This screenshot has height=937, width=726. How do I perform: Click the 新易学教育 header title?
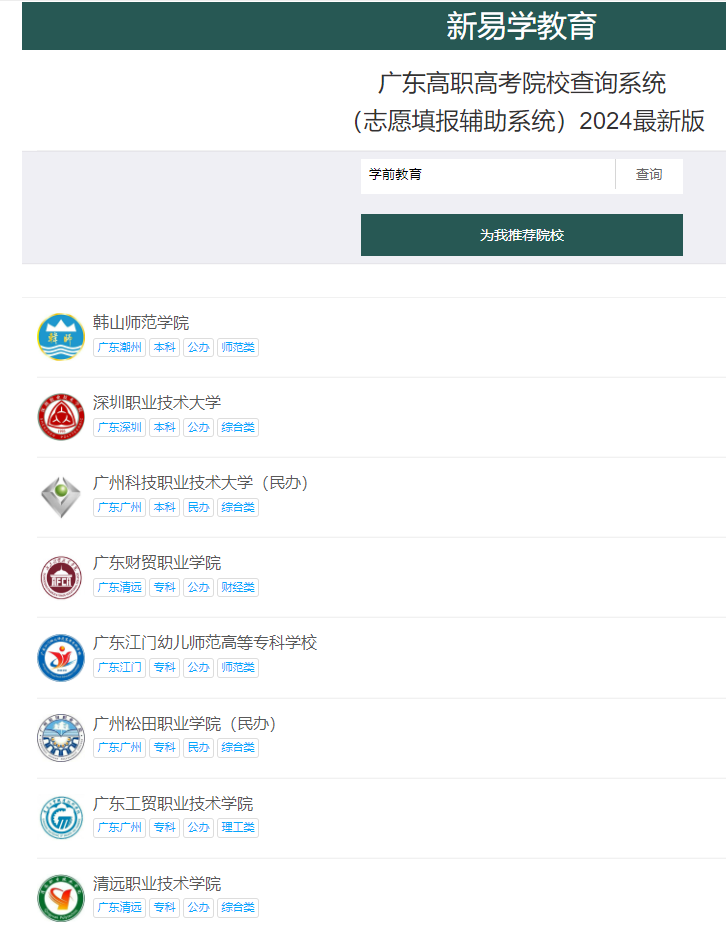[522, 26]
